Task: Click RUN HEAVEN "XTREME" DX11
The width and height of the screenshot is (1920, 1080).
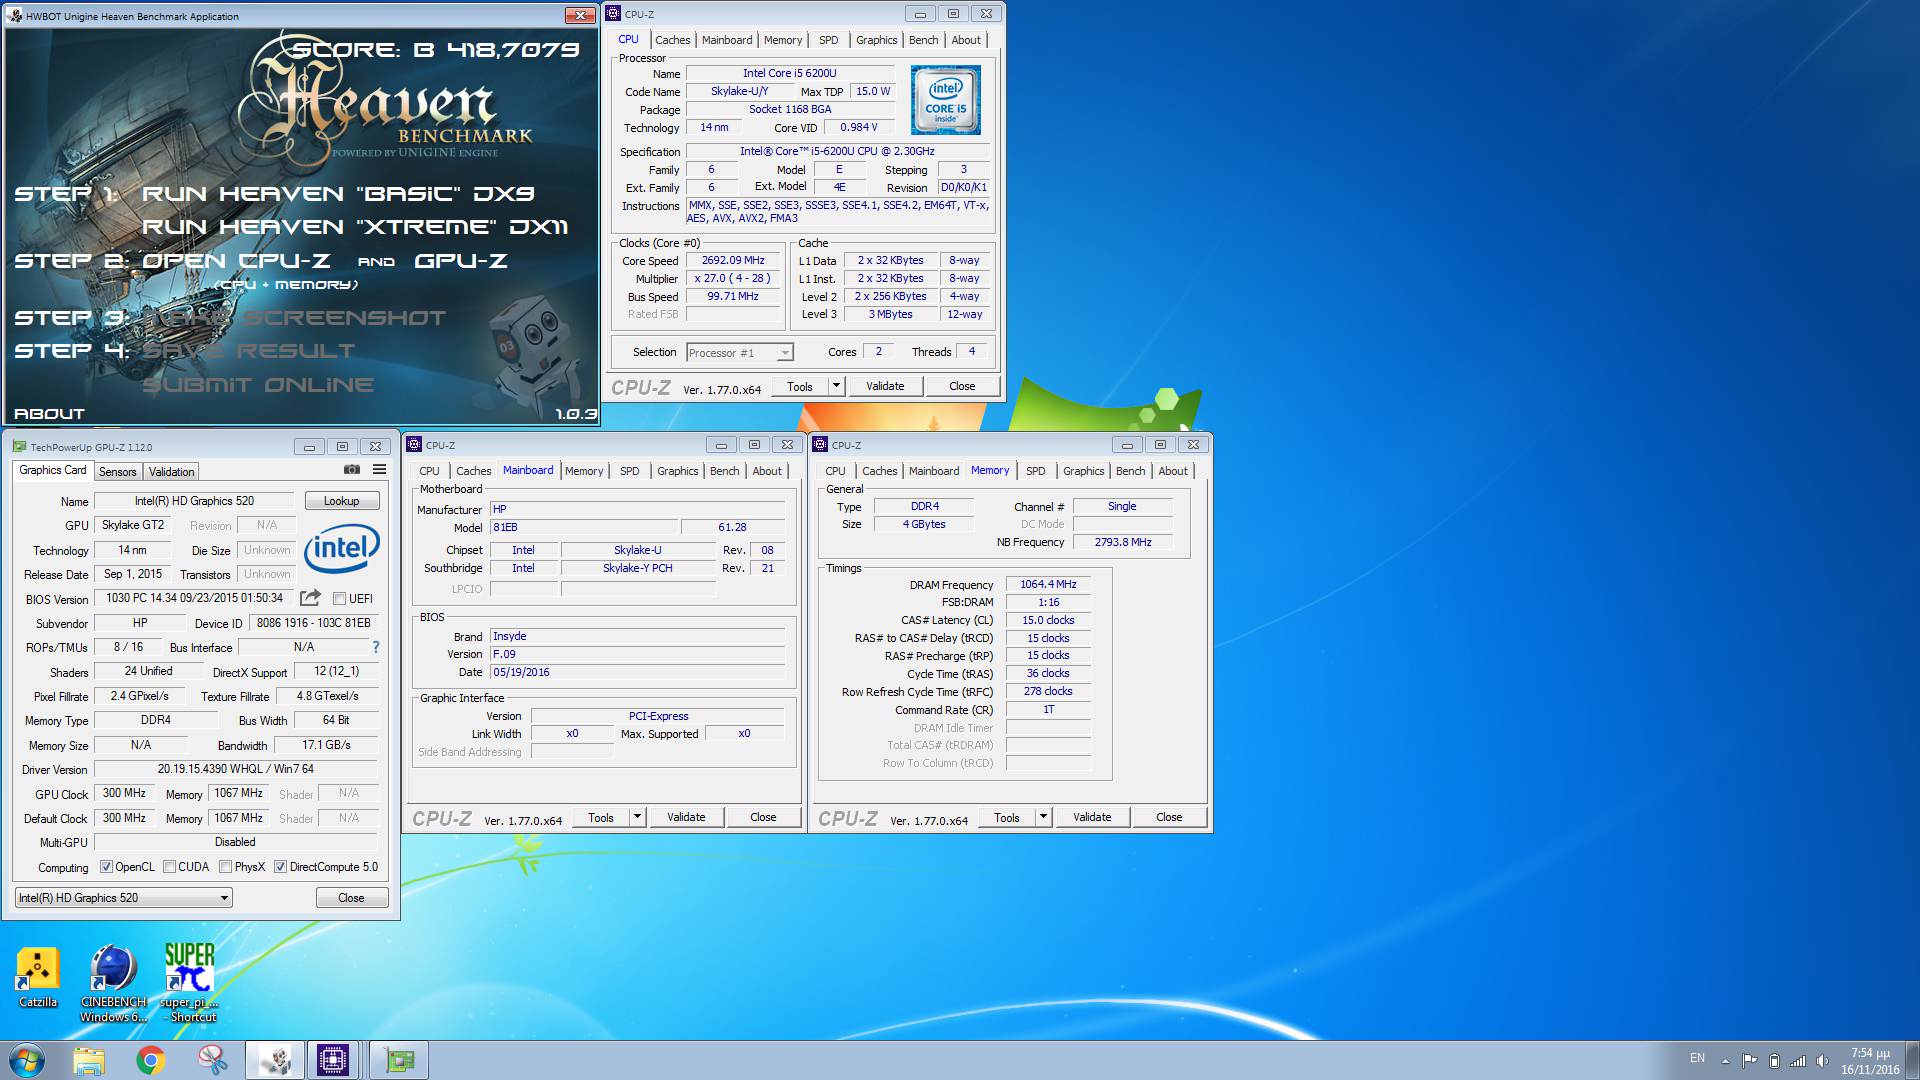Action: pos(355,227)
